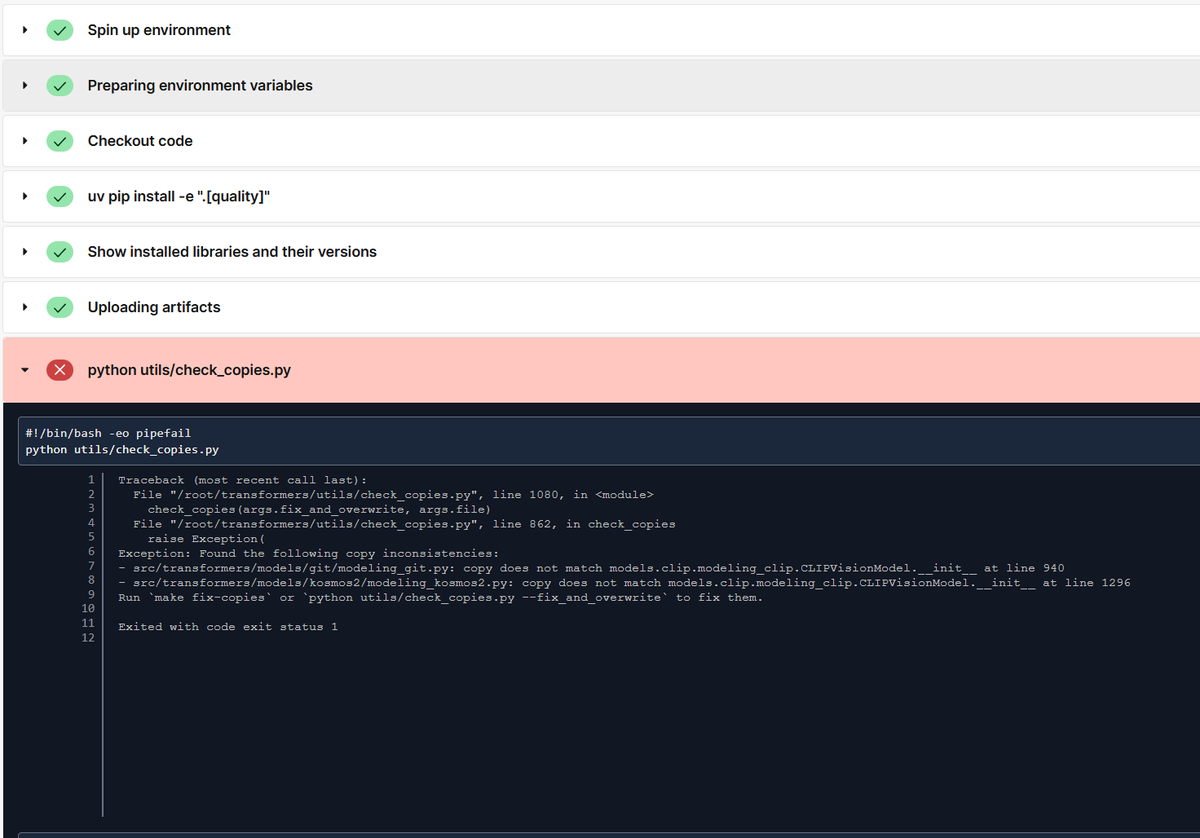This screenshot has height=838, width=1200.
Task: Click red failure icon beside check_copies.py step
Action: point(60,370)
